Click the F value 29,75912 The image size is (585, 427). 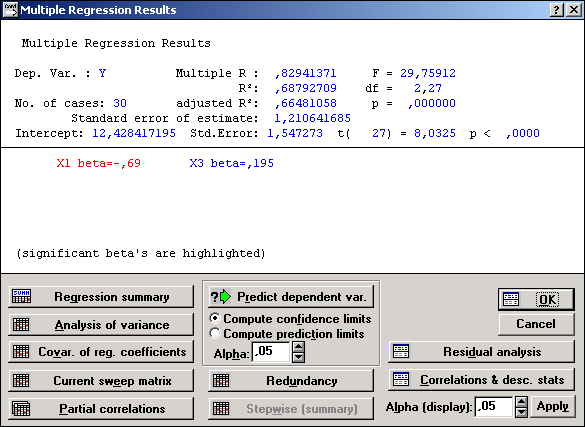[428, 73]
